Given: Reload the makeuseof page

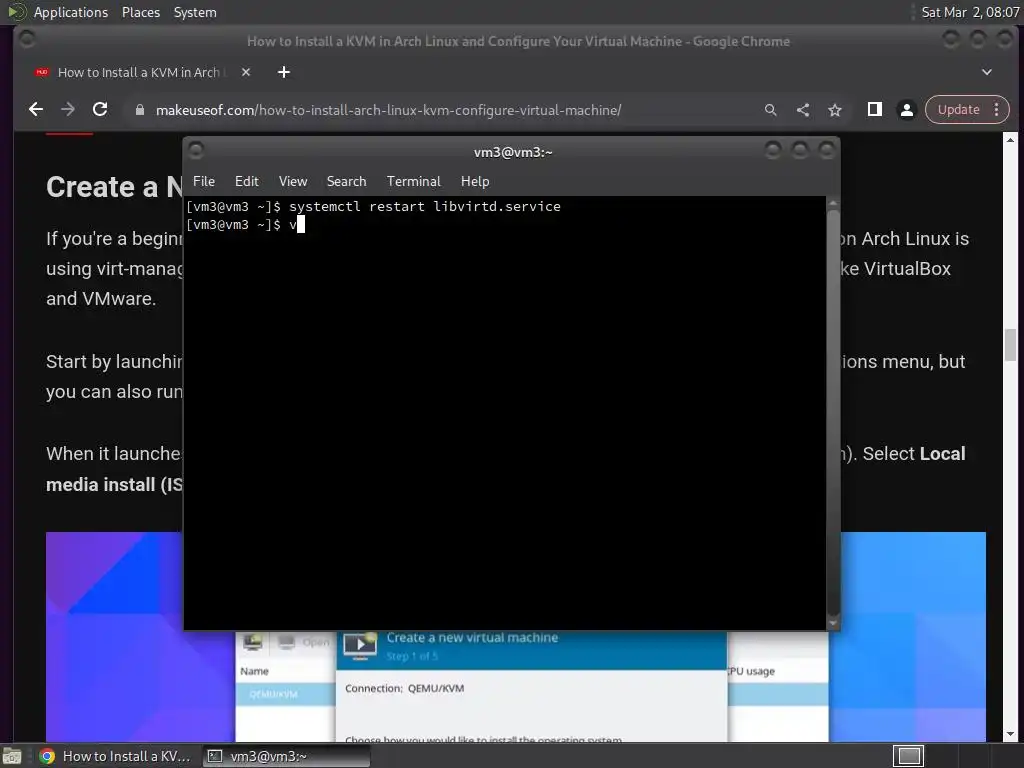Looking at the screenshot, I should coord(100,110).
